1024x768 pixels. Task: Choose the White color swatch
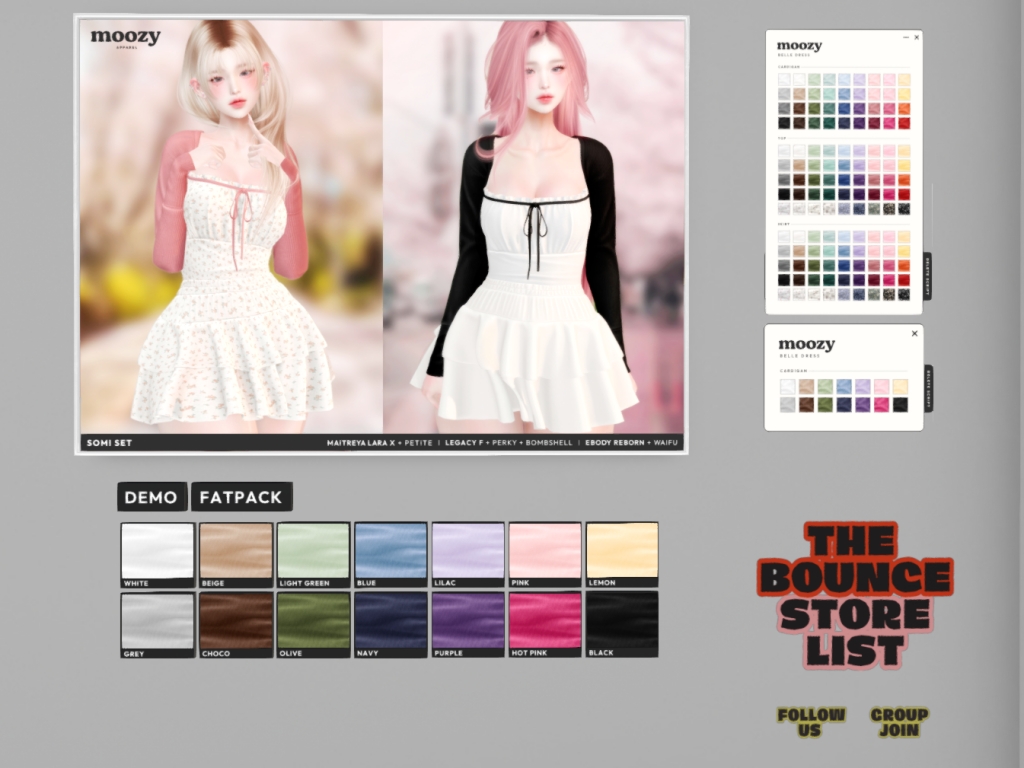click(x=157, y=555)
